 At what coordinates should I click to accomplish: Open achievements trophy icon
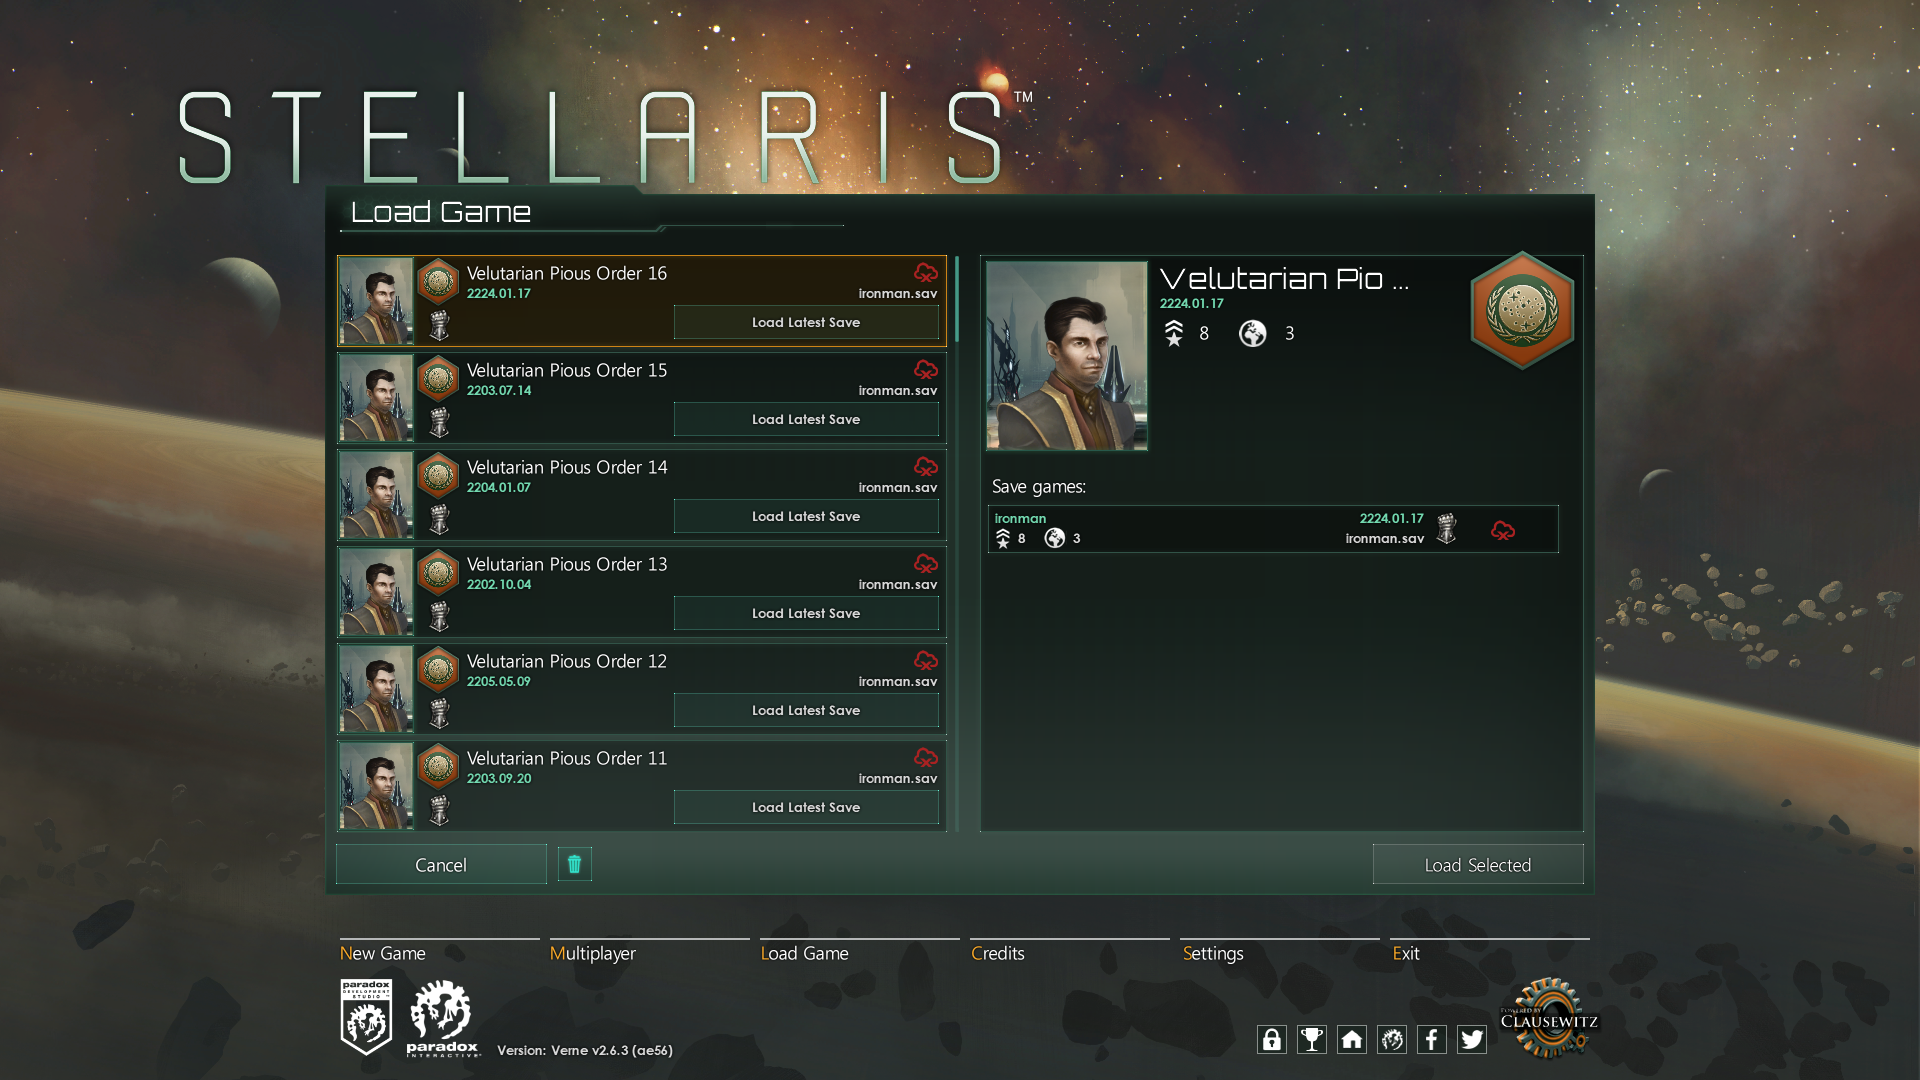click(1311, 1040)
